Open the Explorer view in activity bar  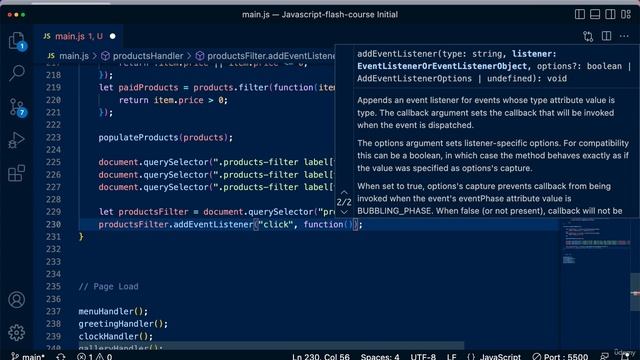pos(16,41)
